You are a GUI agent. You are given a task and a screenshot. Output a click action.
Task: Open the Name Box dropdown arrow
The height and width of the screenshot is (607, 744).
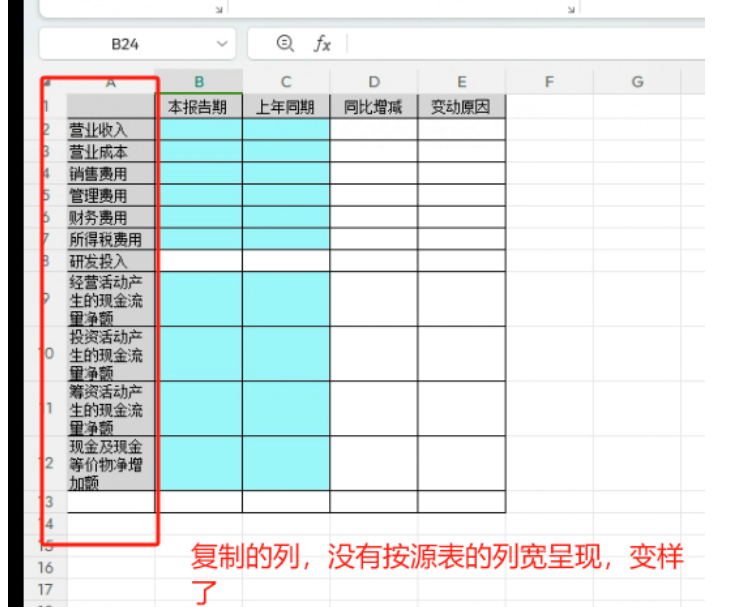point(222,44)
